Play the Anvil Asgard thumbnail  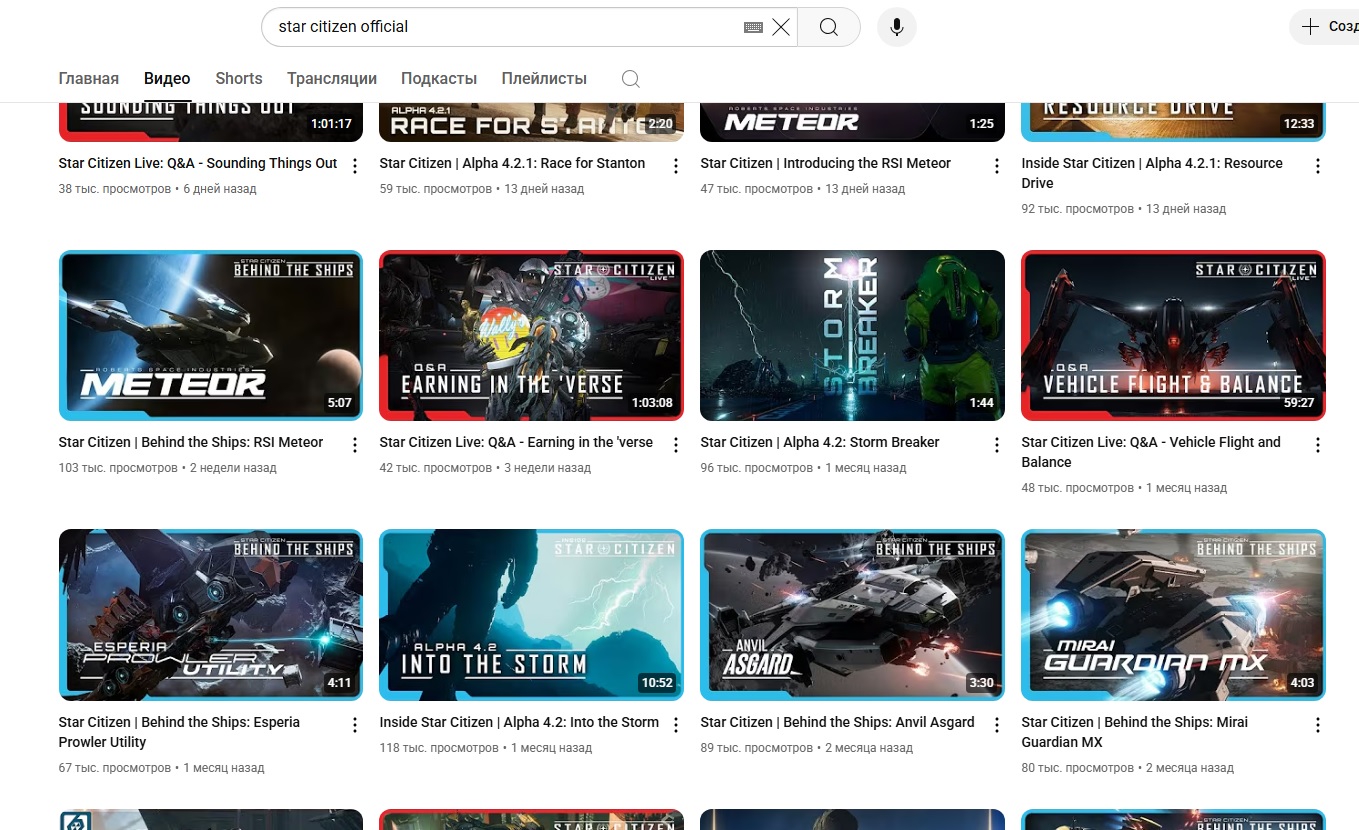[853, 615]
